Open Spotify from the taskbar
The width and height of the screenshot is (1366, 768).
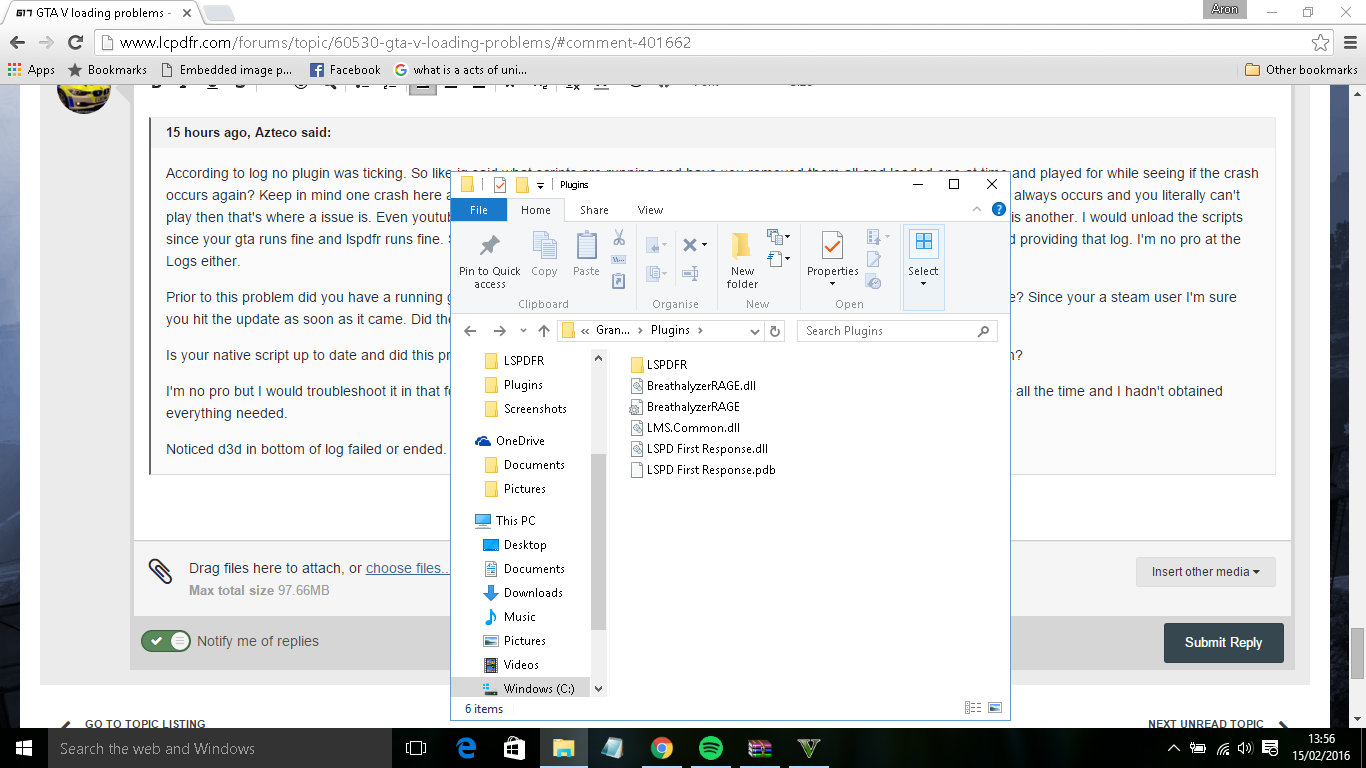[711, 748]
